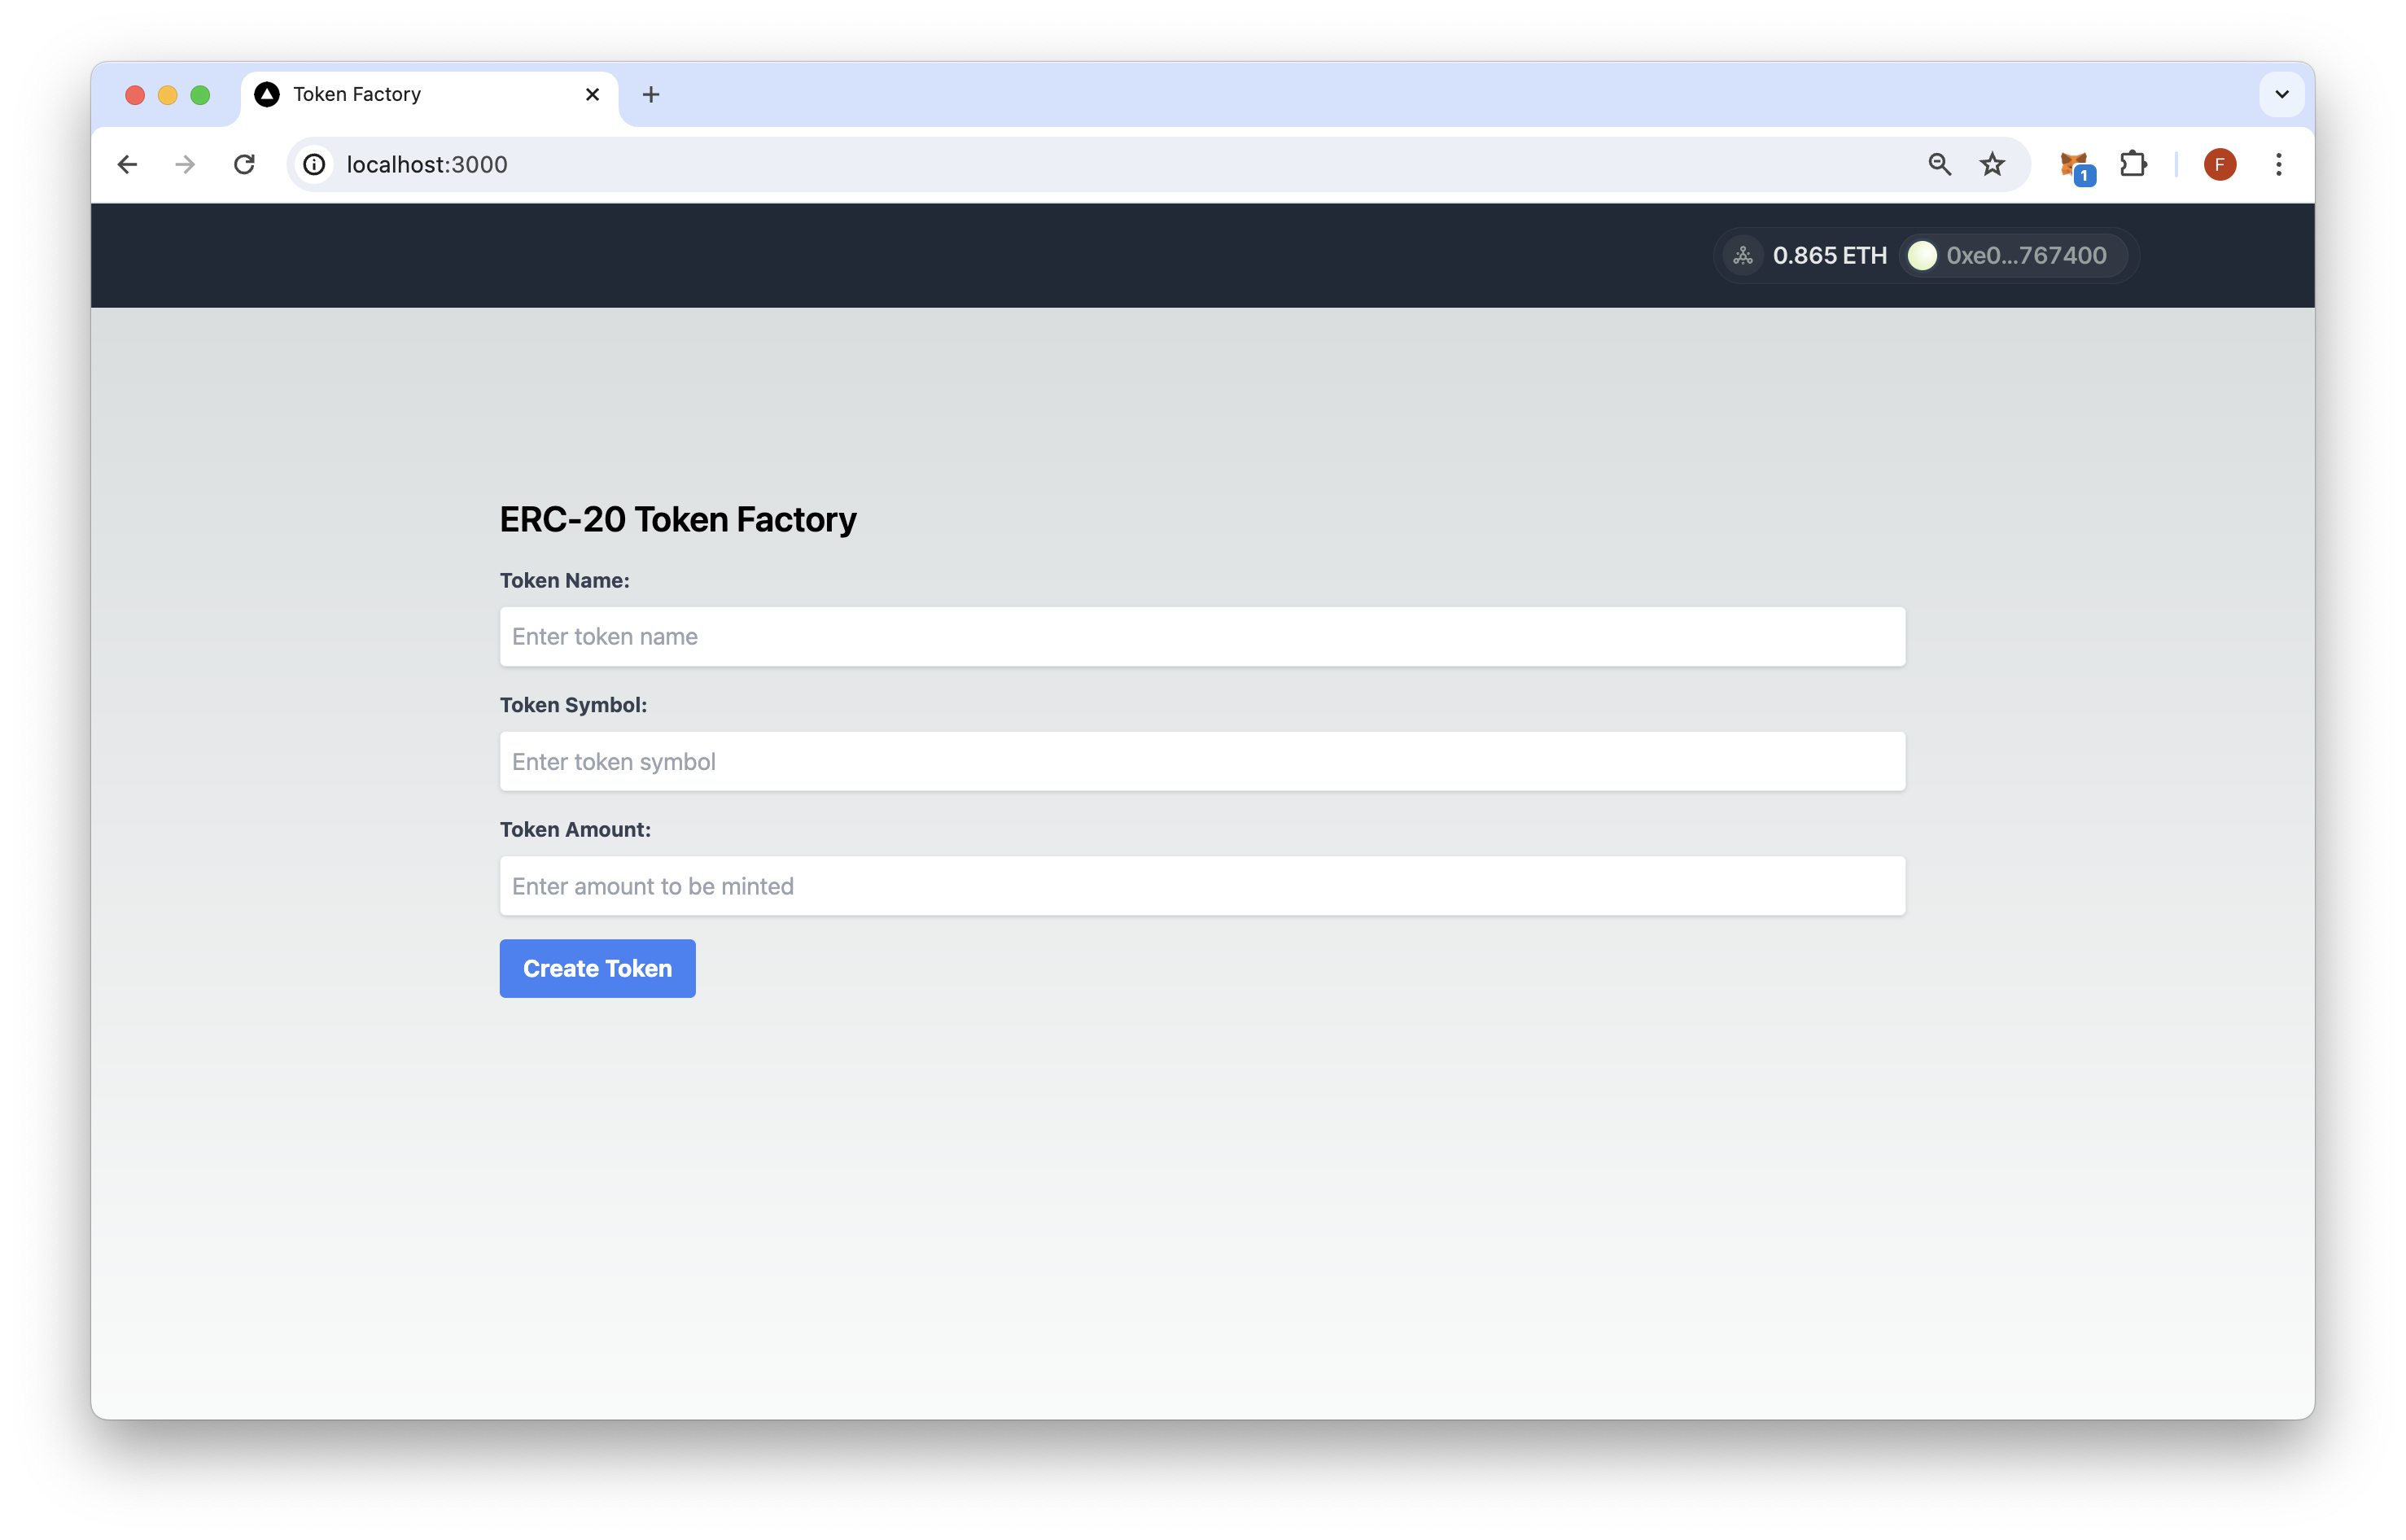This screenshot has width=2406, height=1540.
Task: Click the zoom magnifier icon in address bar
Action: (x=1939, y=164)
